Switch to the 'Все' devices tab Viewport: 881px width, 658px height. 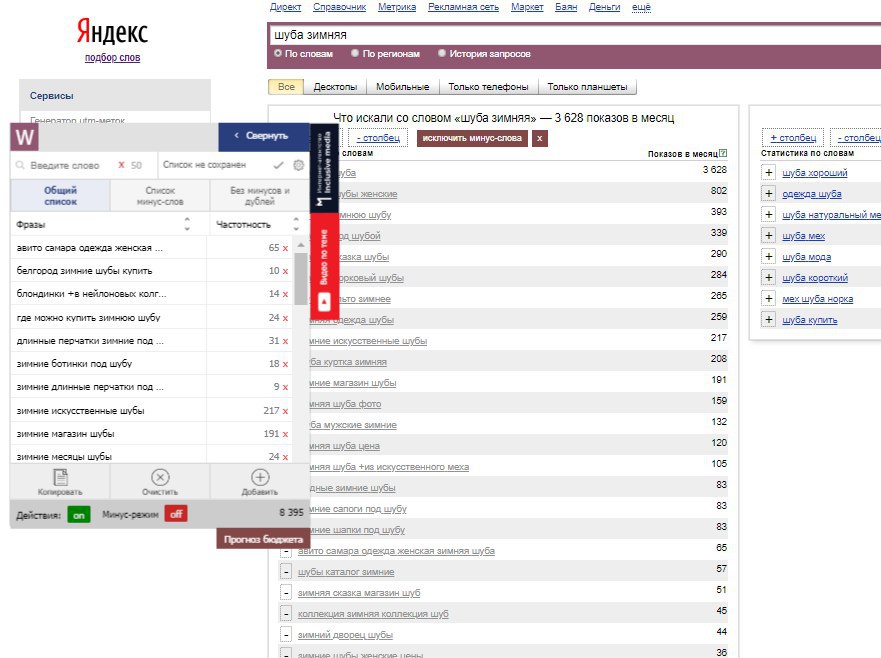pyautogui.click(x=286, y=87)
